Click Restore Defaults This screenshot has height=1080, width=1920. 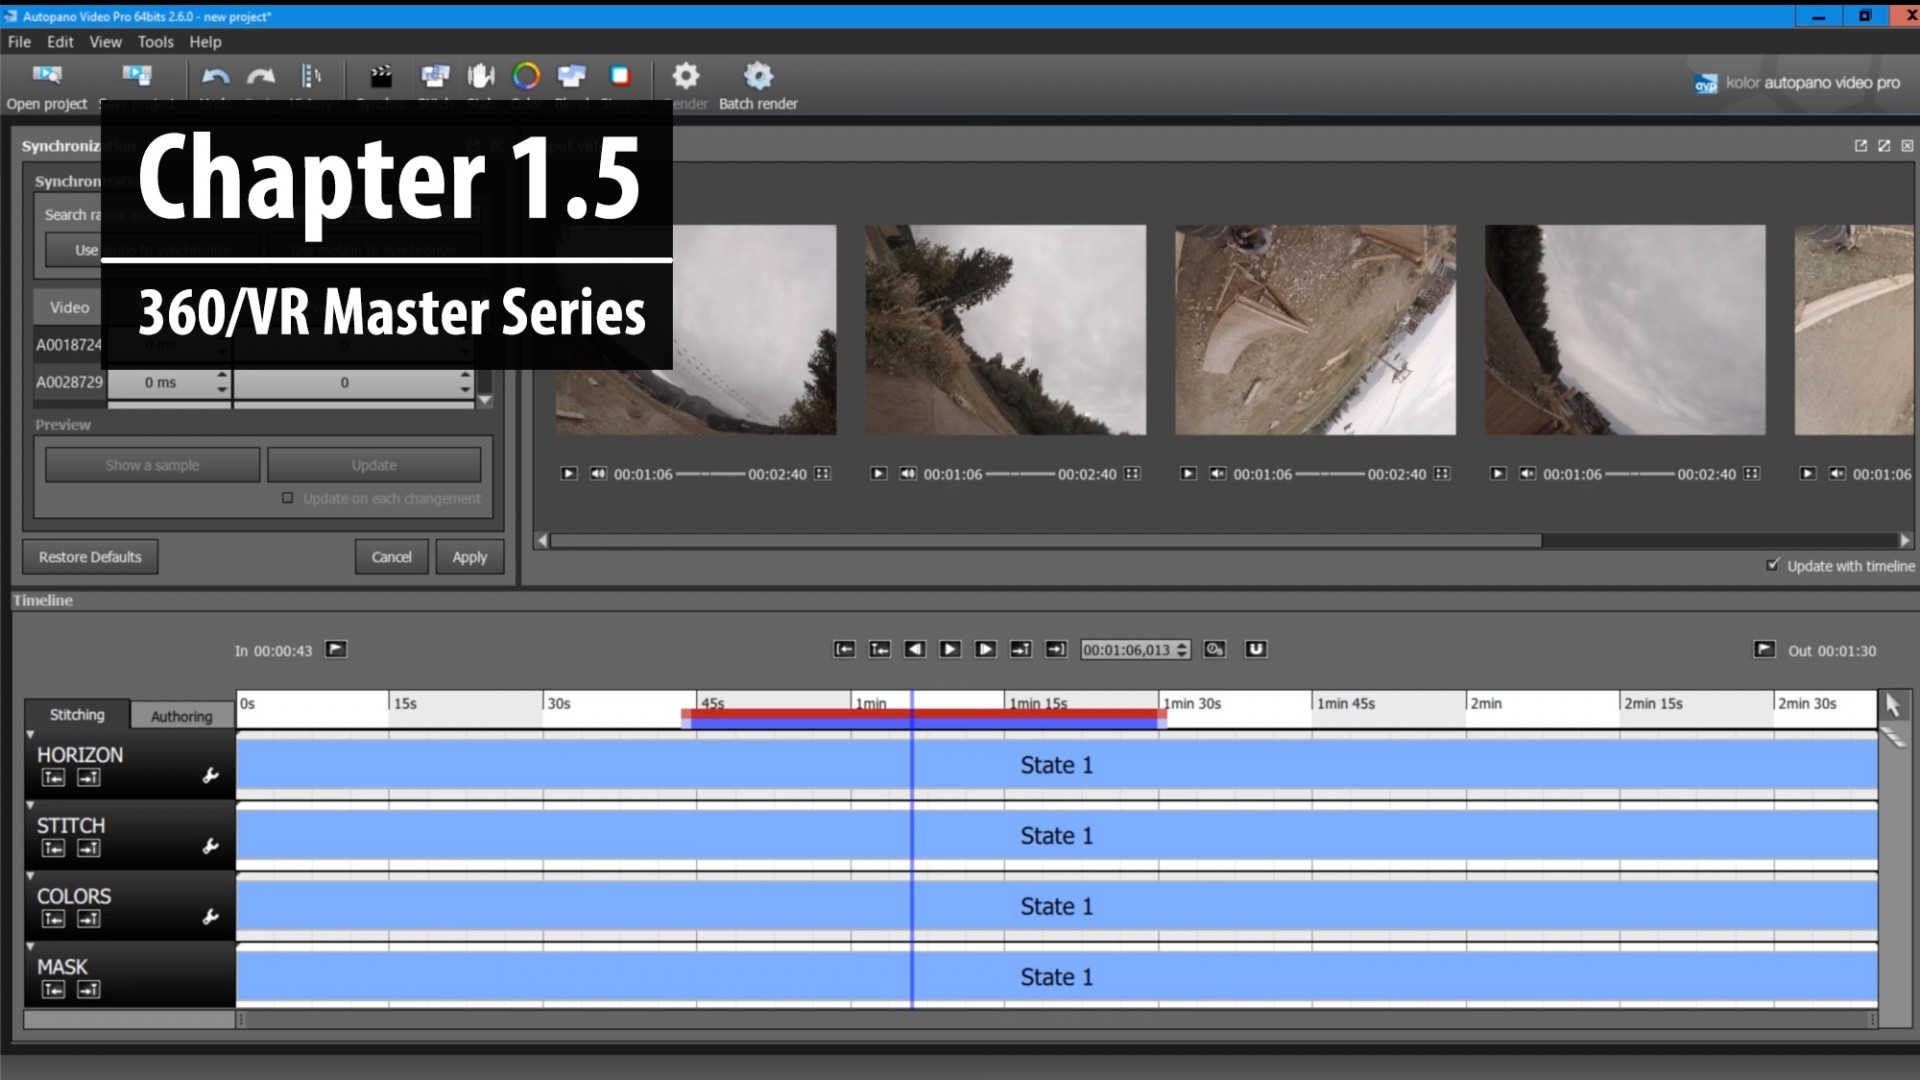pos(89,557)
